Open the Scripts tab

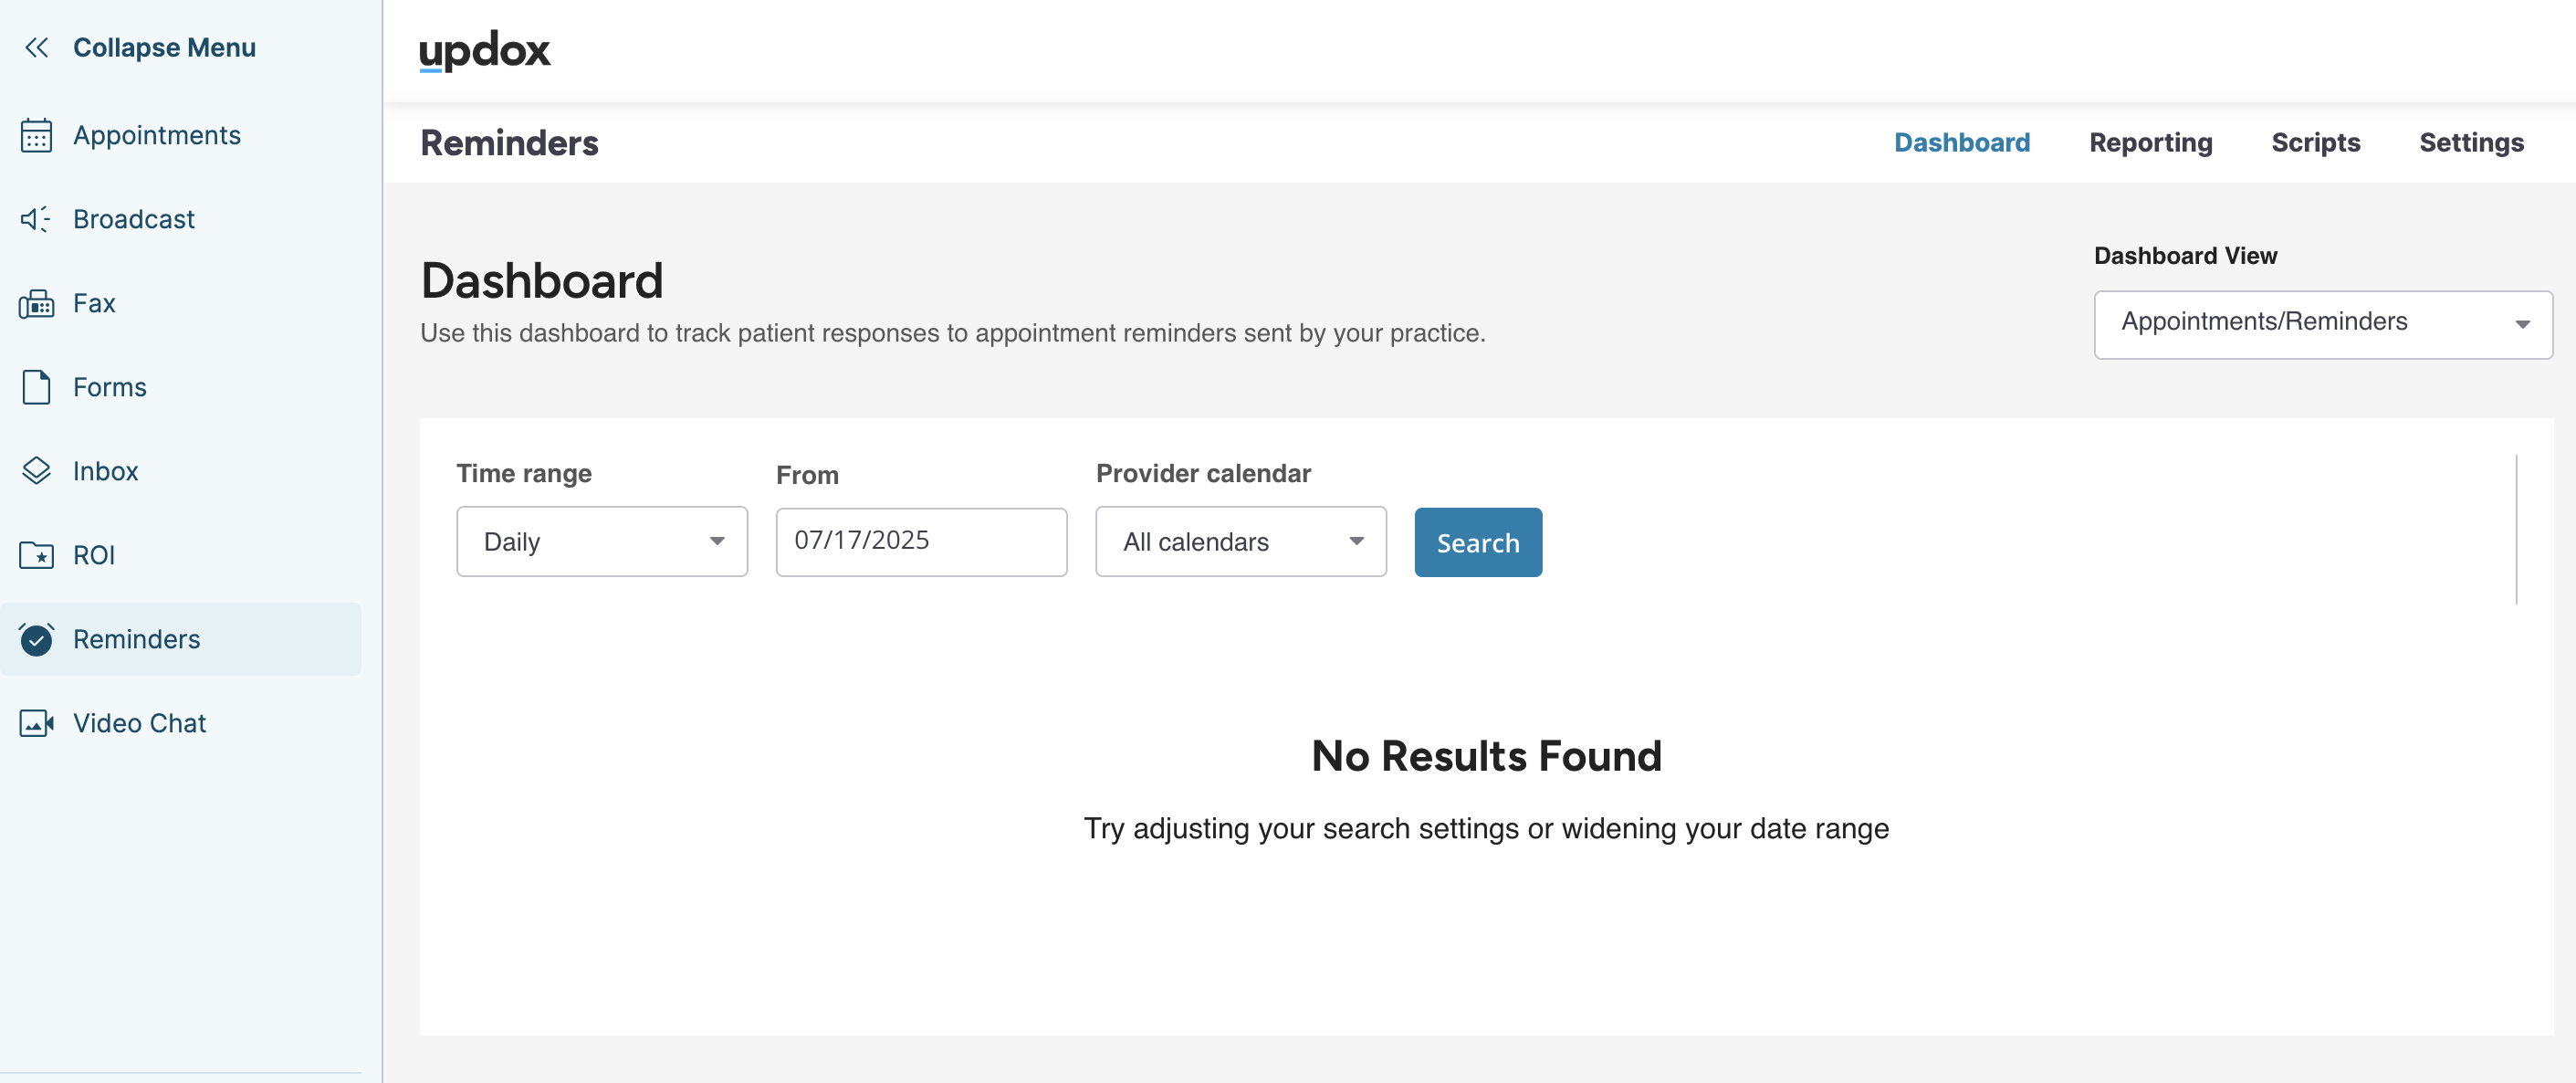tap(2315, 143)
